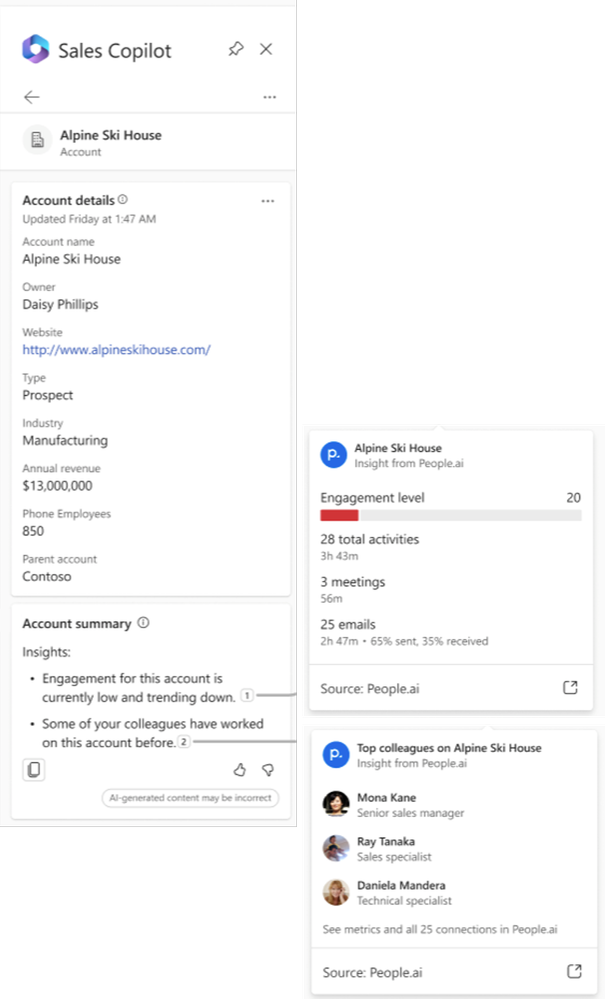The image size is (605, 999).
Task: Click the Mona Kane name
Action: pyautogui.click(x=387, y=797)
